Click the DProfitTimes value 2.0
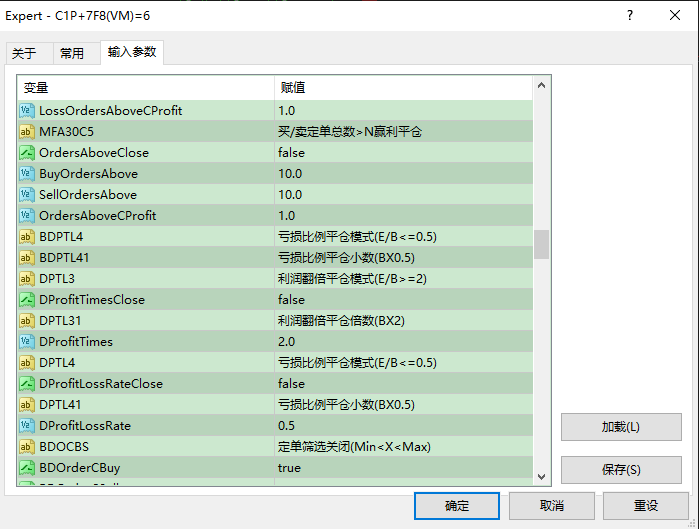The height and width of the screenshot is (529, 699). [x=287, y=341]
